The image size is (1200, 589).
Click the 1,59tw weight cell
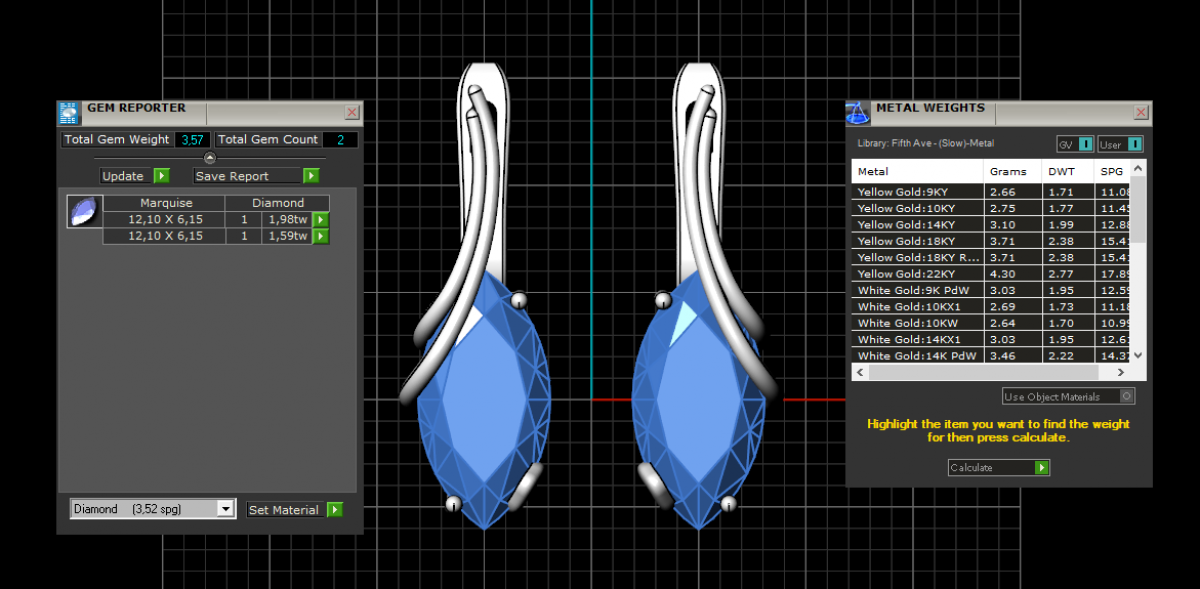pyautogui.click(x=287, y=236)
